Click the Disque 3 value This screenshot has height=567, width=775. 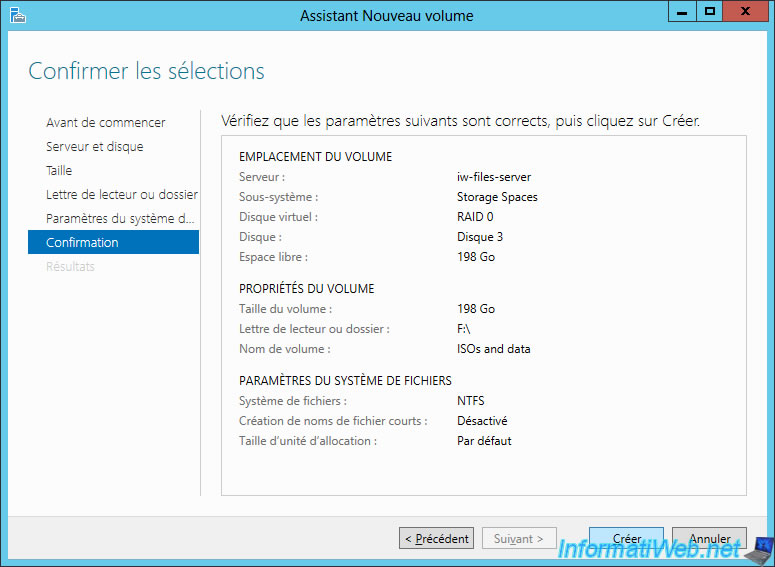479,237
